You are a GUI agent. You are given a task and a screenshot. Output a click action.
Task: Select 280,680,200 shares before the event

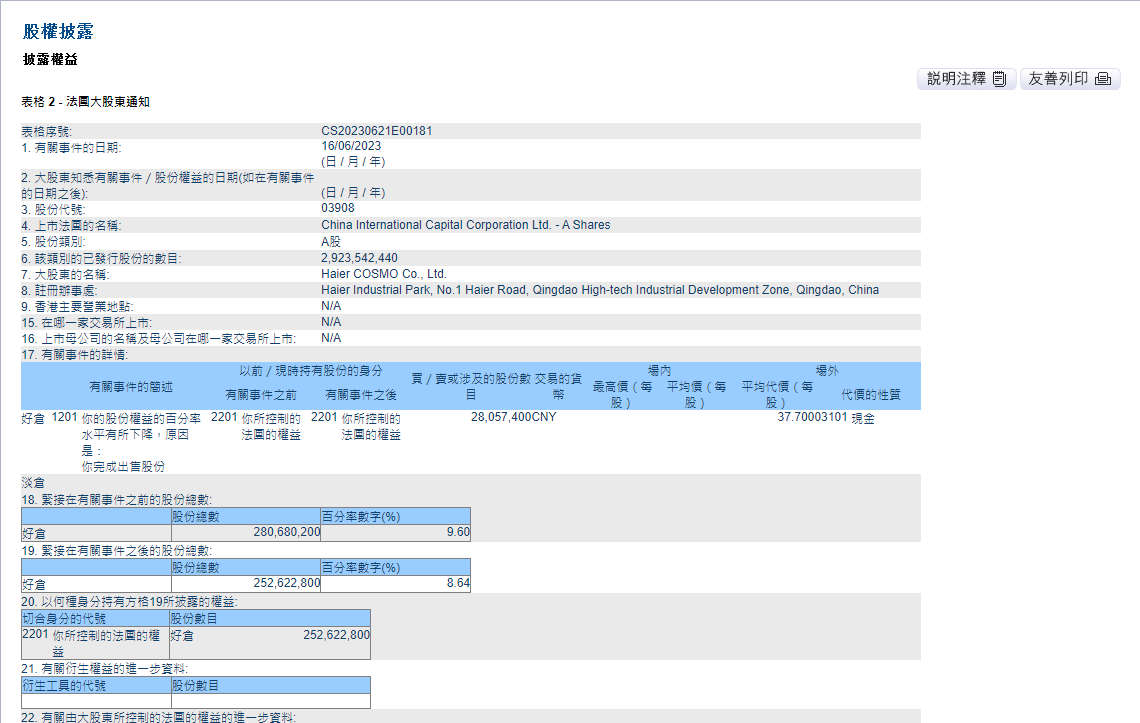(286, 532)
